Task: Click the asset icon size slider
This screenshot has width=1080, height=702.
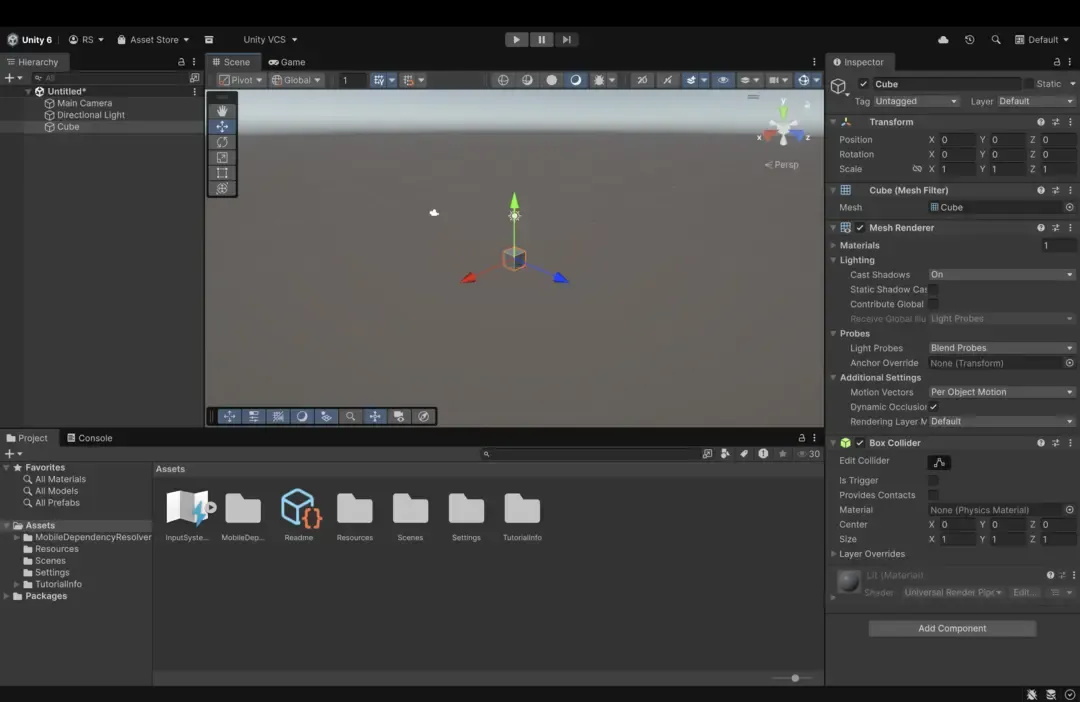Action: coord(794,678)
